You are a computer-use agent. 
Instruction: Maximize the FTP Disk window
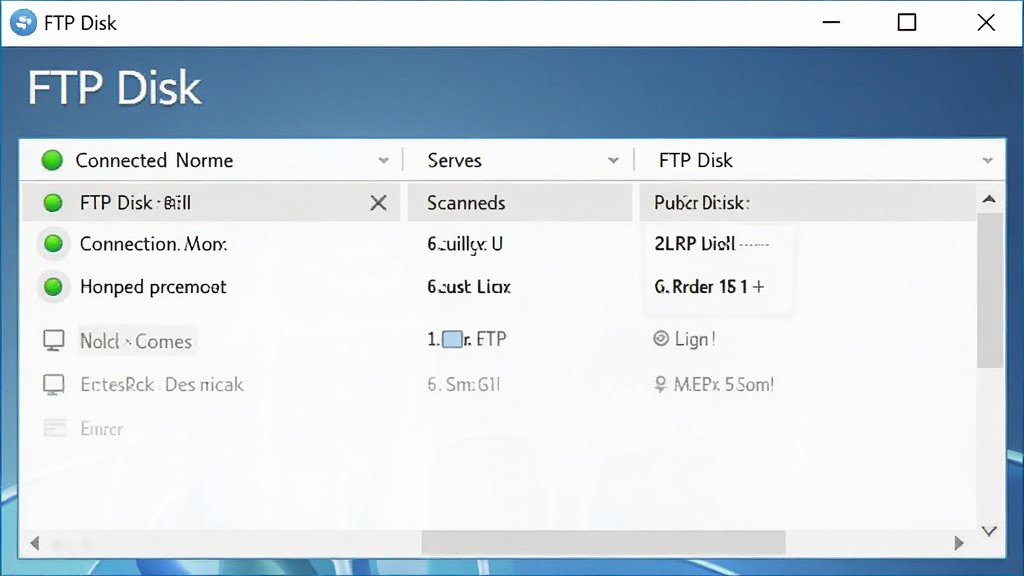point(906,22)
